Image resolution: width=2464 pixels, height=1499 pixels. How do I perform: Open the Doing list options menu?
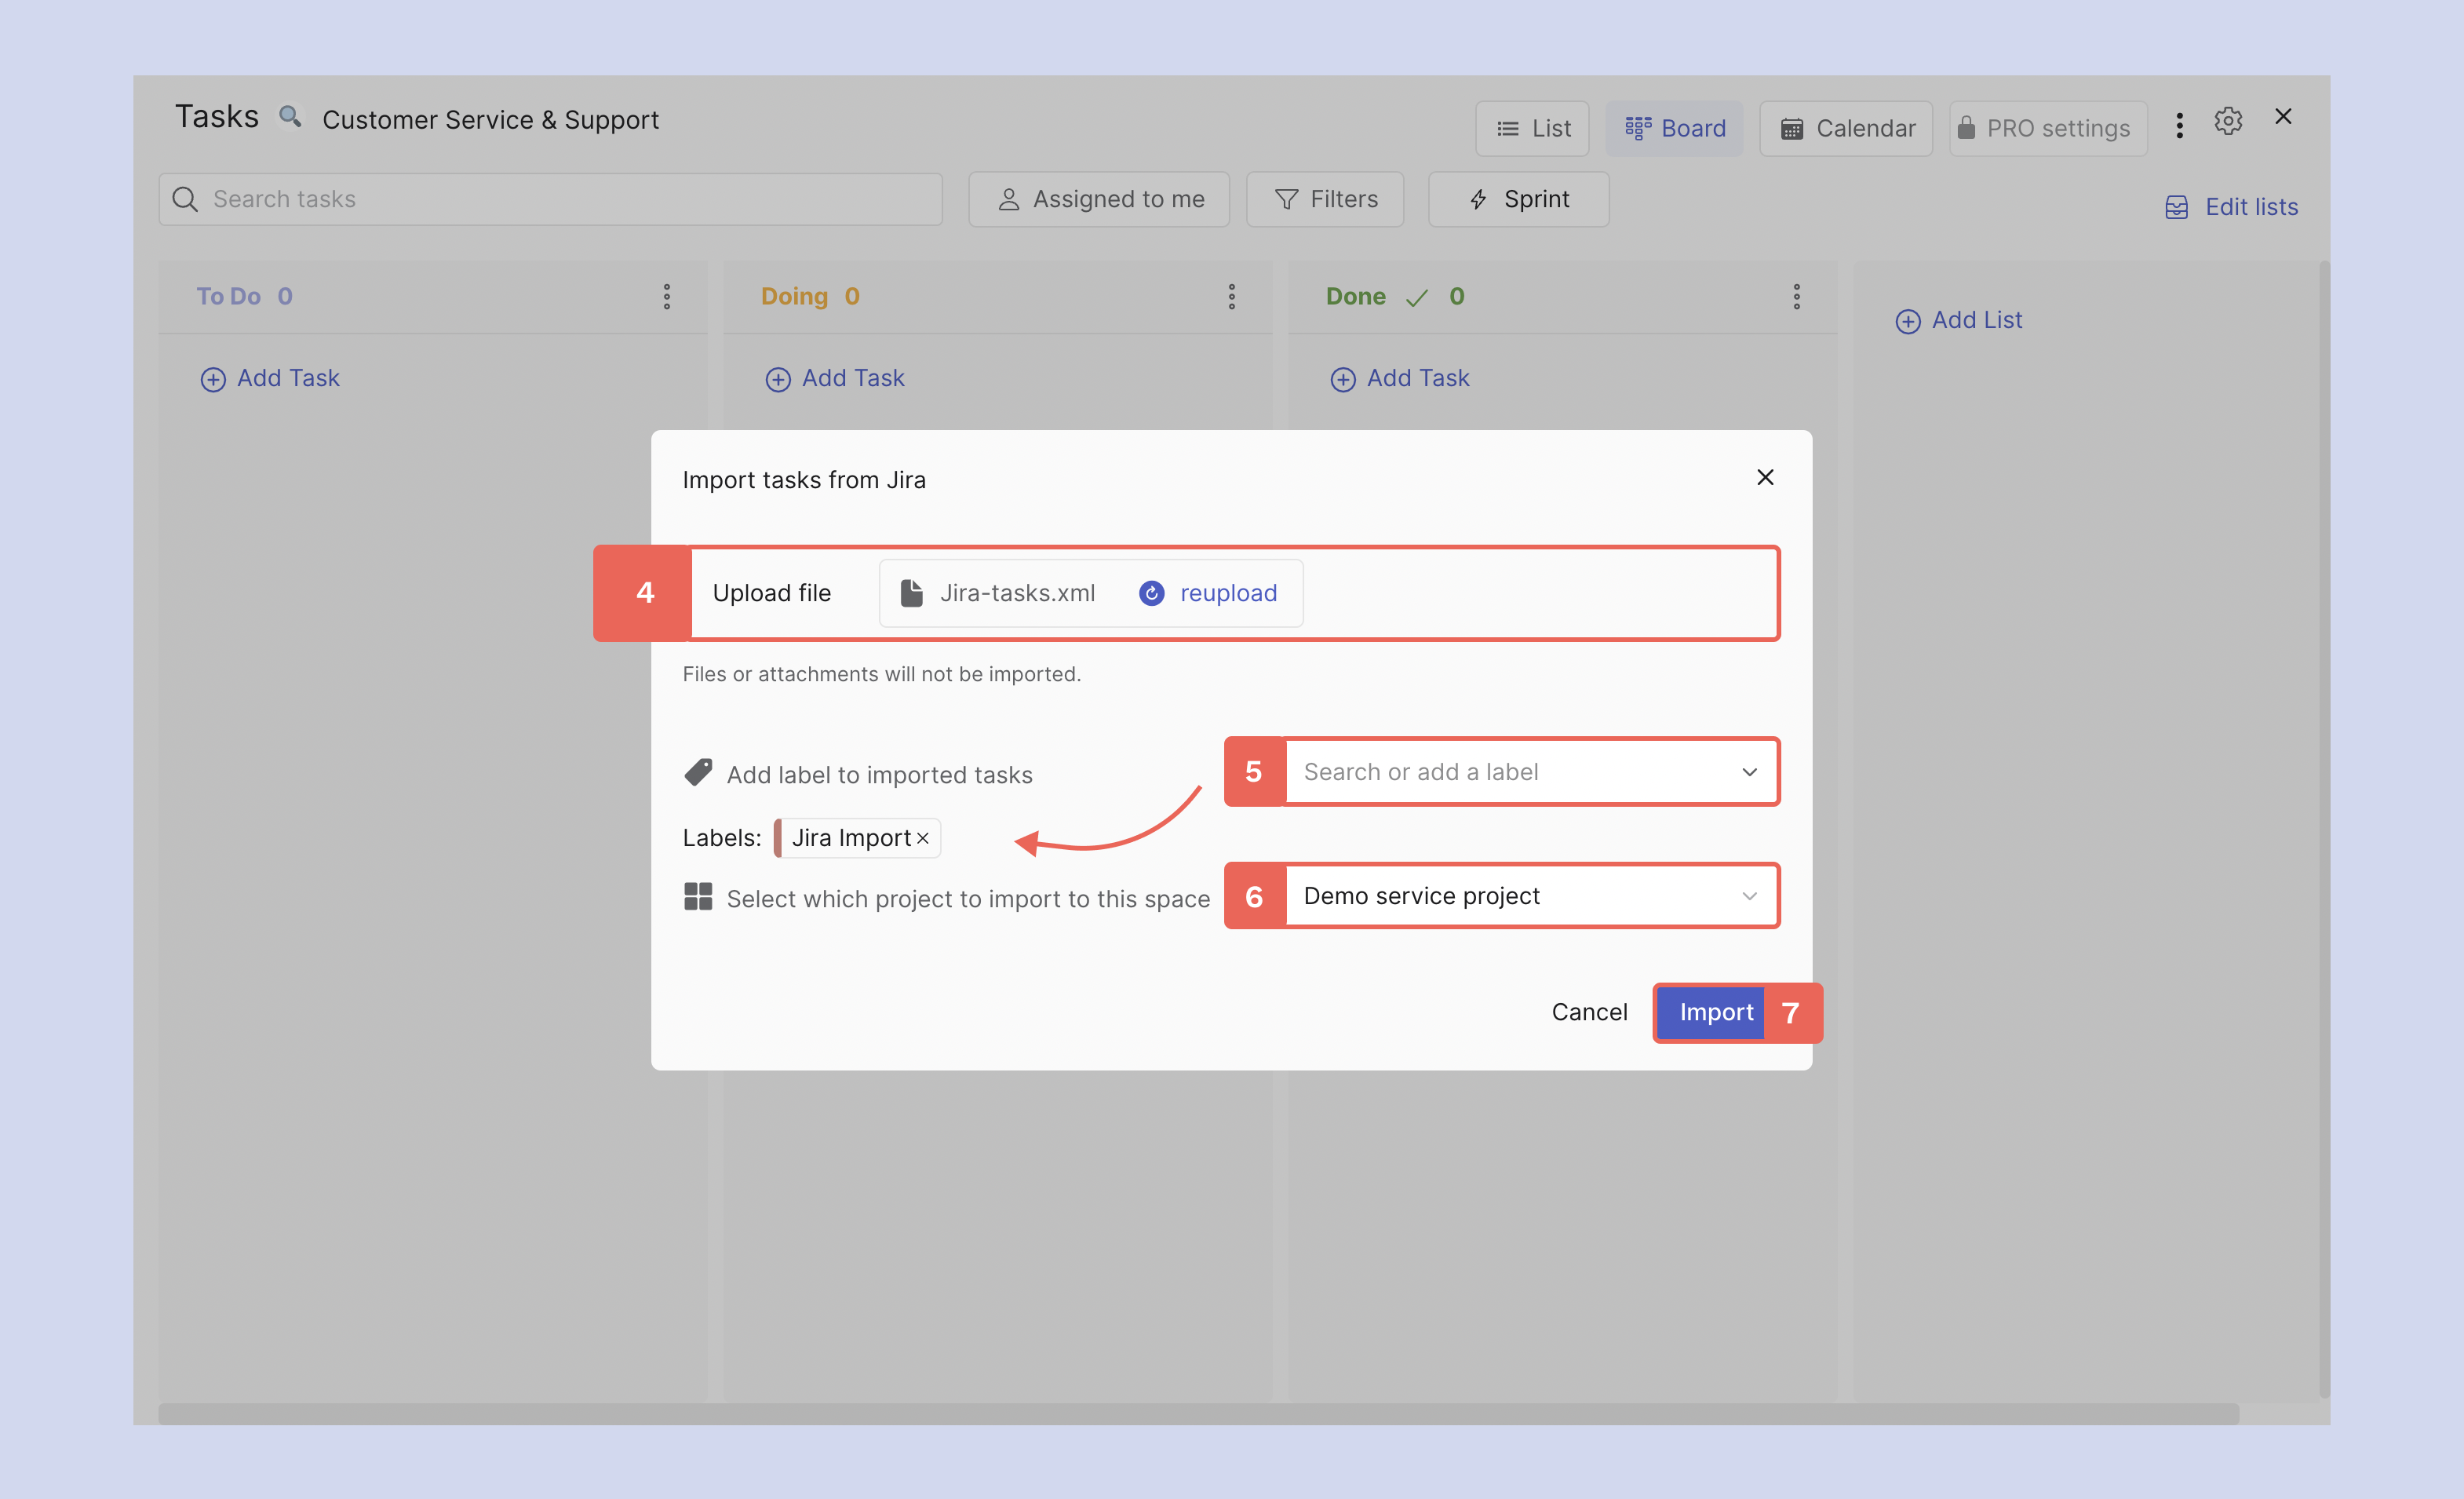tap(1231, 296)
